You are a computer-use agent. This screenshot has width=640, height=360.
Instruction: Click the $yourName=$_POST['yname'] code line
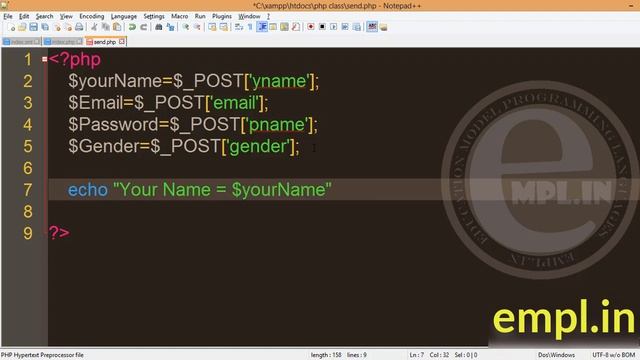pyautogui.click(x=193, y=81)
